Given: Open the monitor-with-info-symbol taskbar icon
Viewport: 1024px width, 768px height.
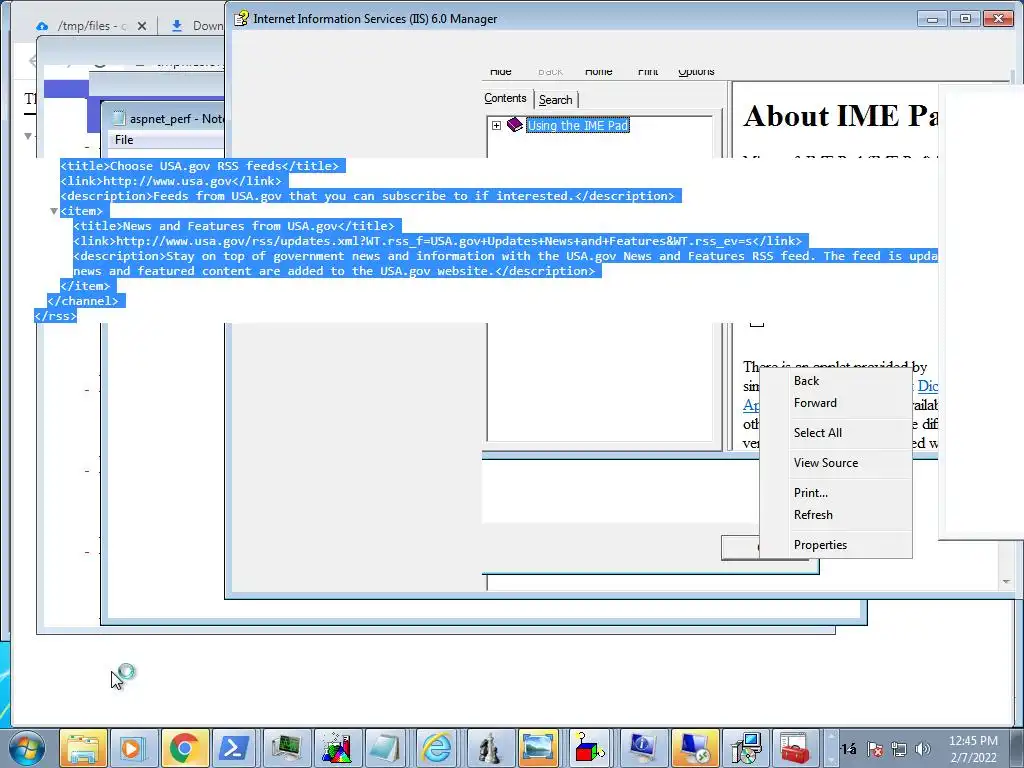Looking at the screenshot, I should click(x=643, y=748).
